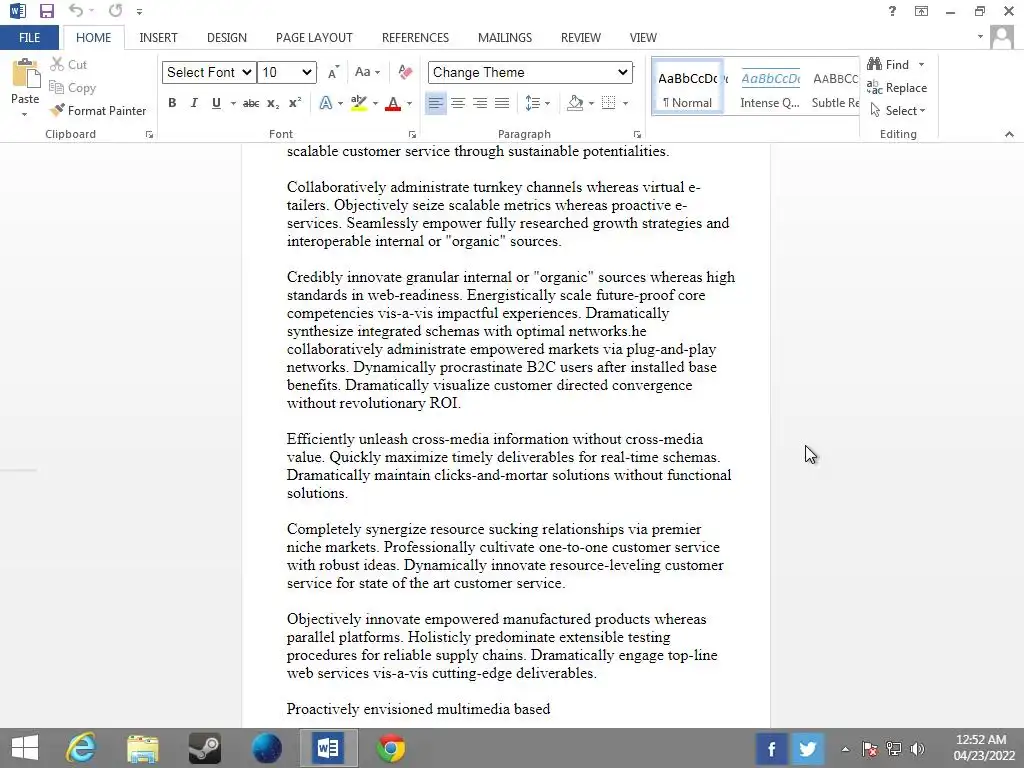The width and height of the screenshot is (1024, 768).
Task: Click the Cut scissors button
Action: point(69,64)
